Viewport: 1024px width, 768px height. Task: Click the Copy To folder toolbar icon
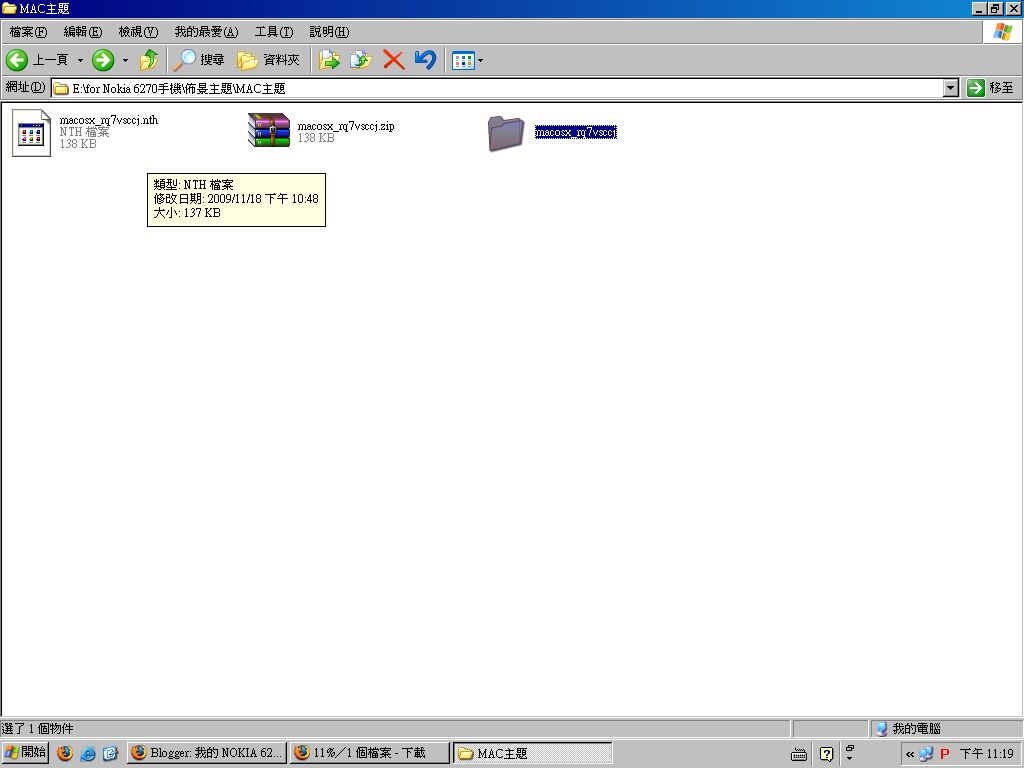click(x=360, y=60)
